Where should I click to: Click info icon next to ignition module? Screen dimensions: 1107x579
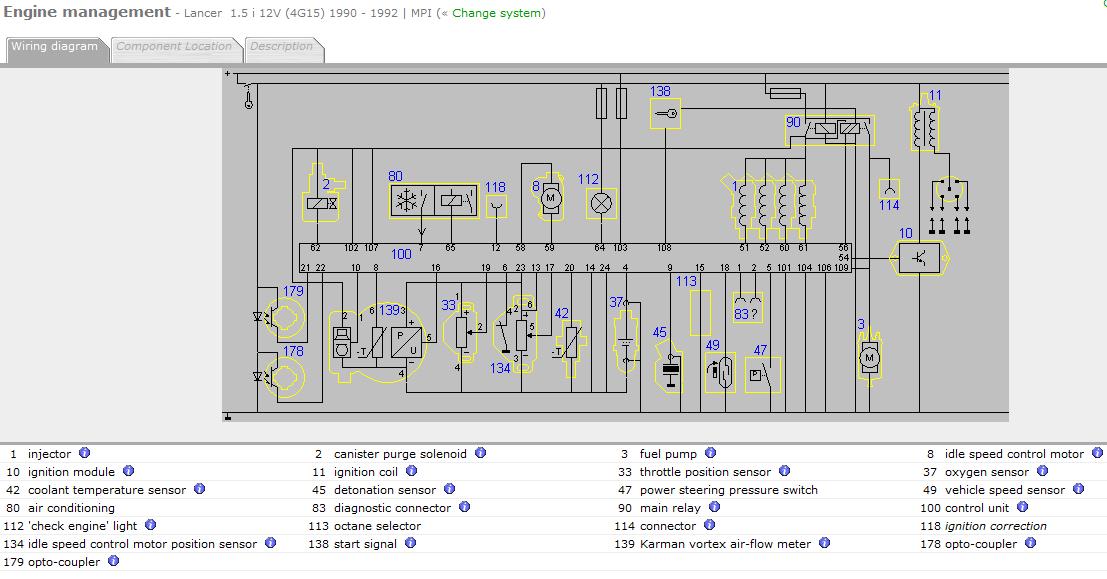pos(128,470)
